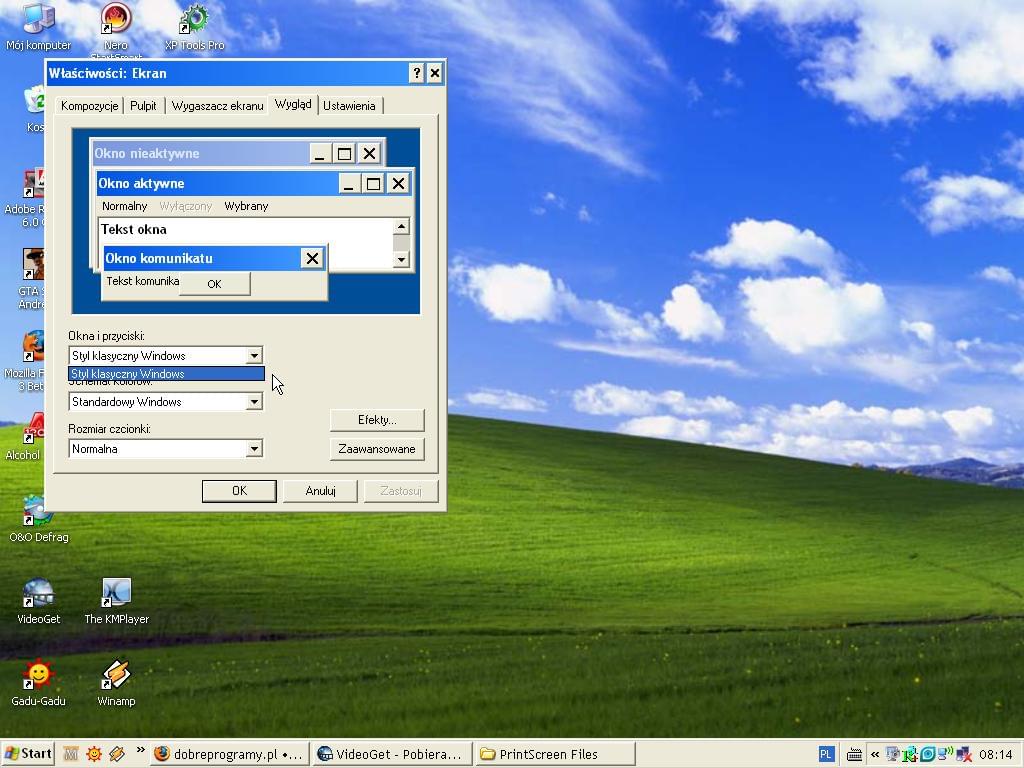
Task: Click the taskbar clock showing 08:14
Action: click(x=995, y=755)
